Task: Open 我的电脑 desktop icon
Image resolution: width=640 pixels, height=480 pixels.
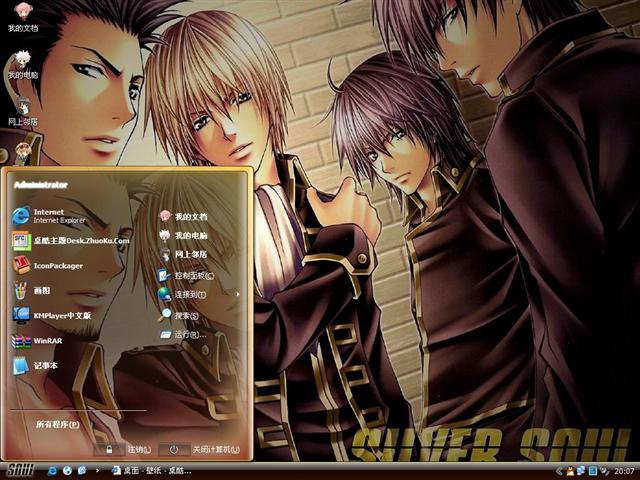Action: pos(23,64)
